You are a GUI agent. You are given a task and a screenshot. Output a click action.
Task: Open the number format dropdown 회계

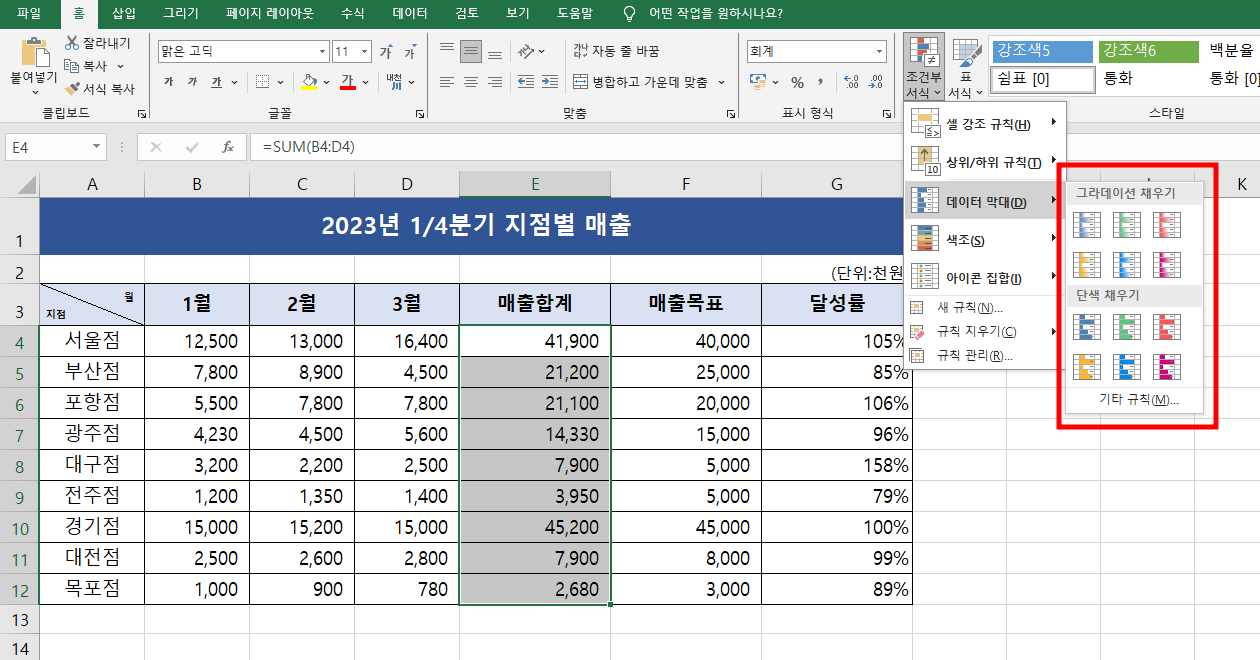tap(879, 51)
